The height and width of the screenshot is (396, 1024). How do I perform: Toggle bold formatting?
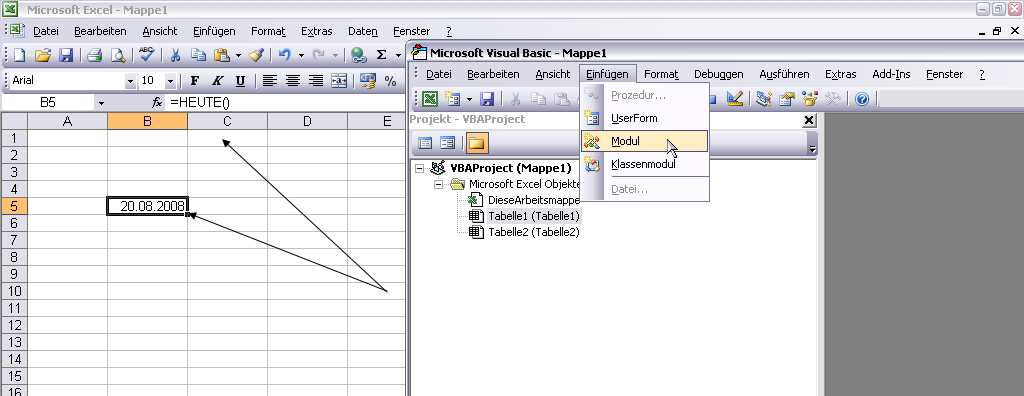[195, 81]
